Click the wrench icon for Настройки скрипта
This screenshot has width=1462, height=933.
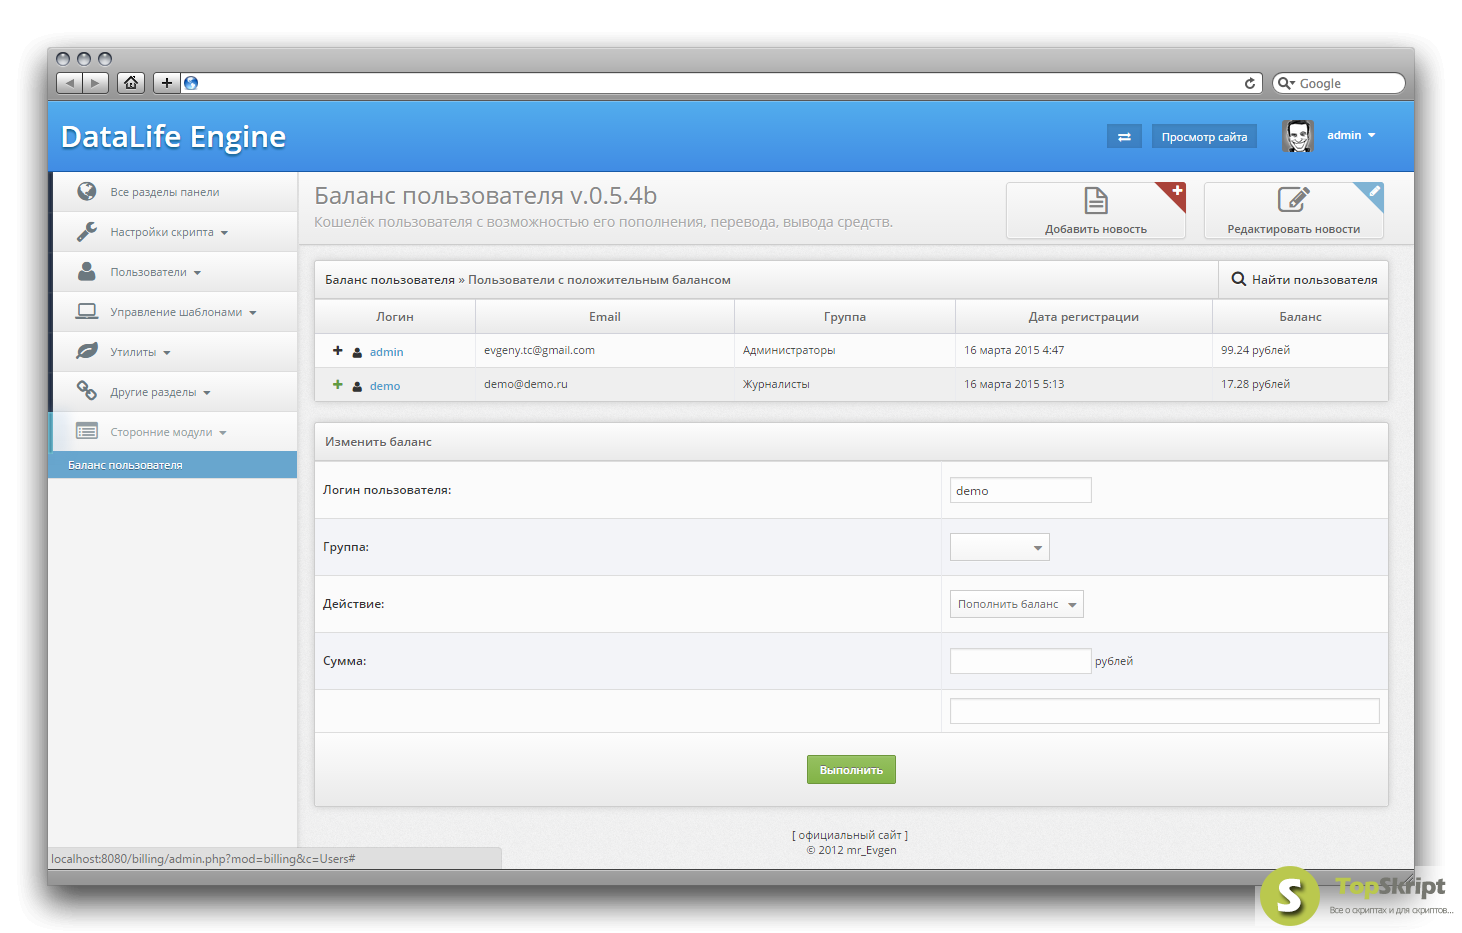pos(87,231)
